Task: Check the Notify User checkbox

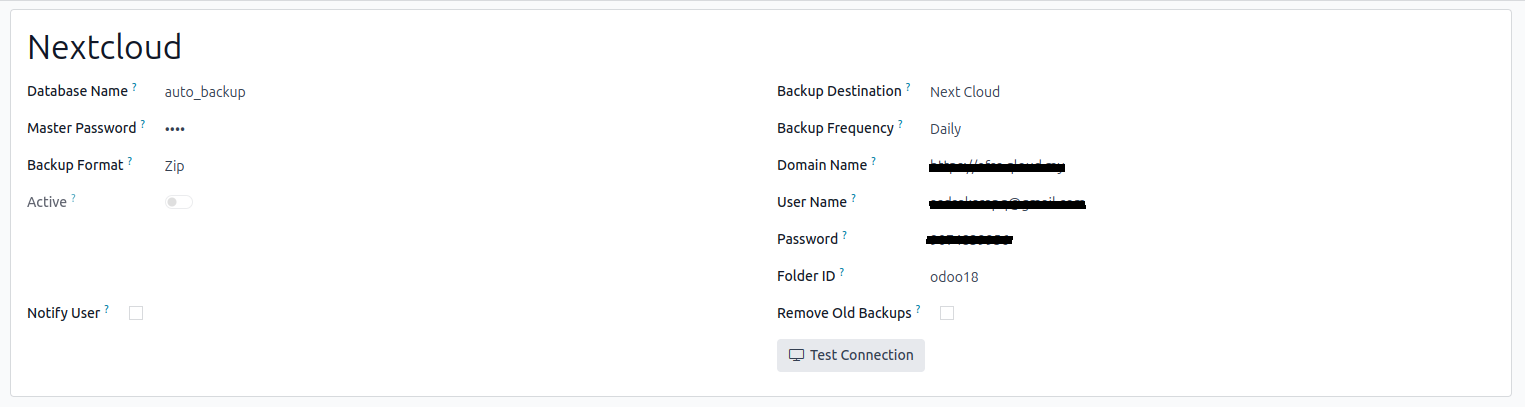Action: click(136, 313)
